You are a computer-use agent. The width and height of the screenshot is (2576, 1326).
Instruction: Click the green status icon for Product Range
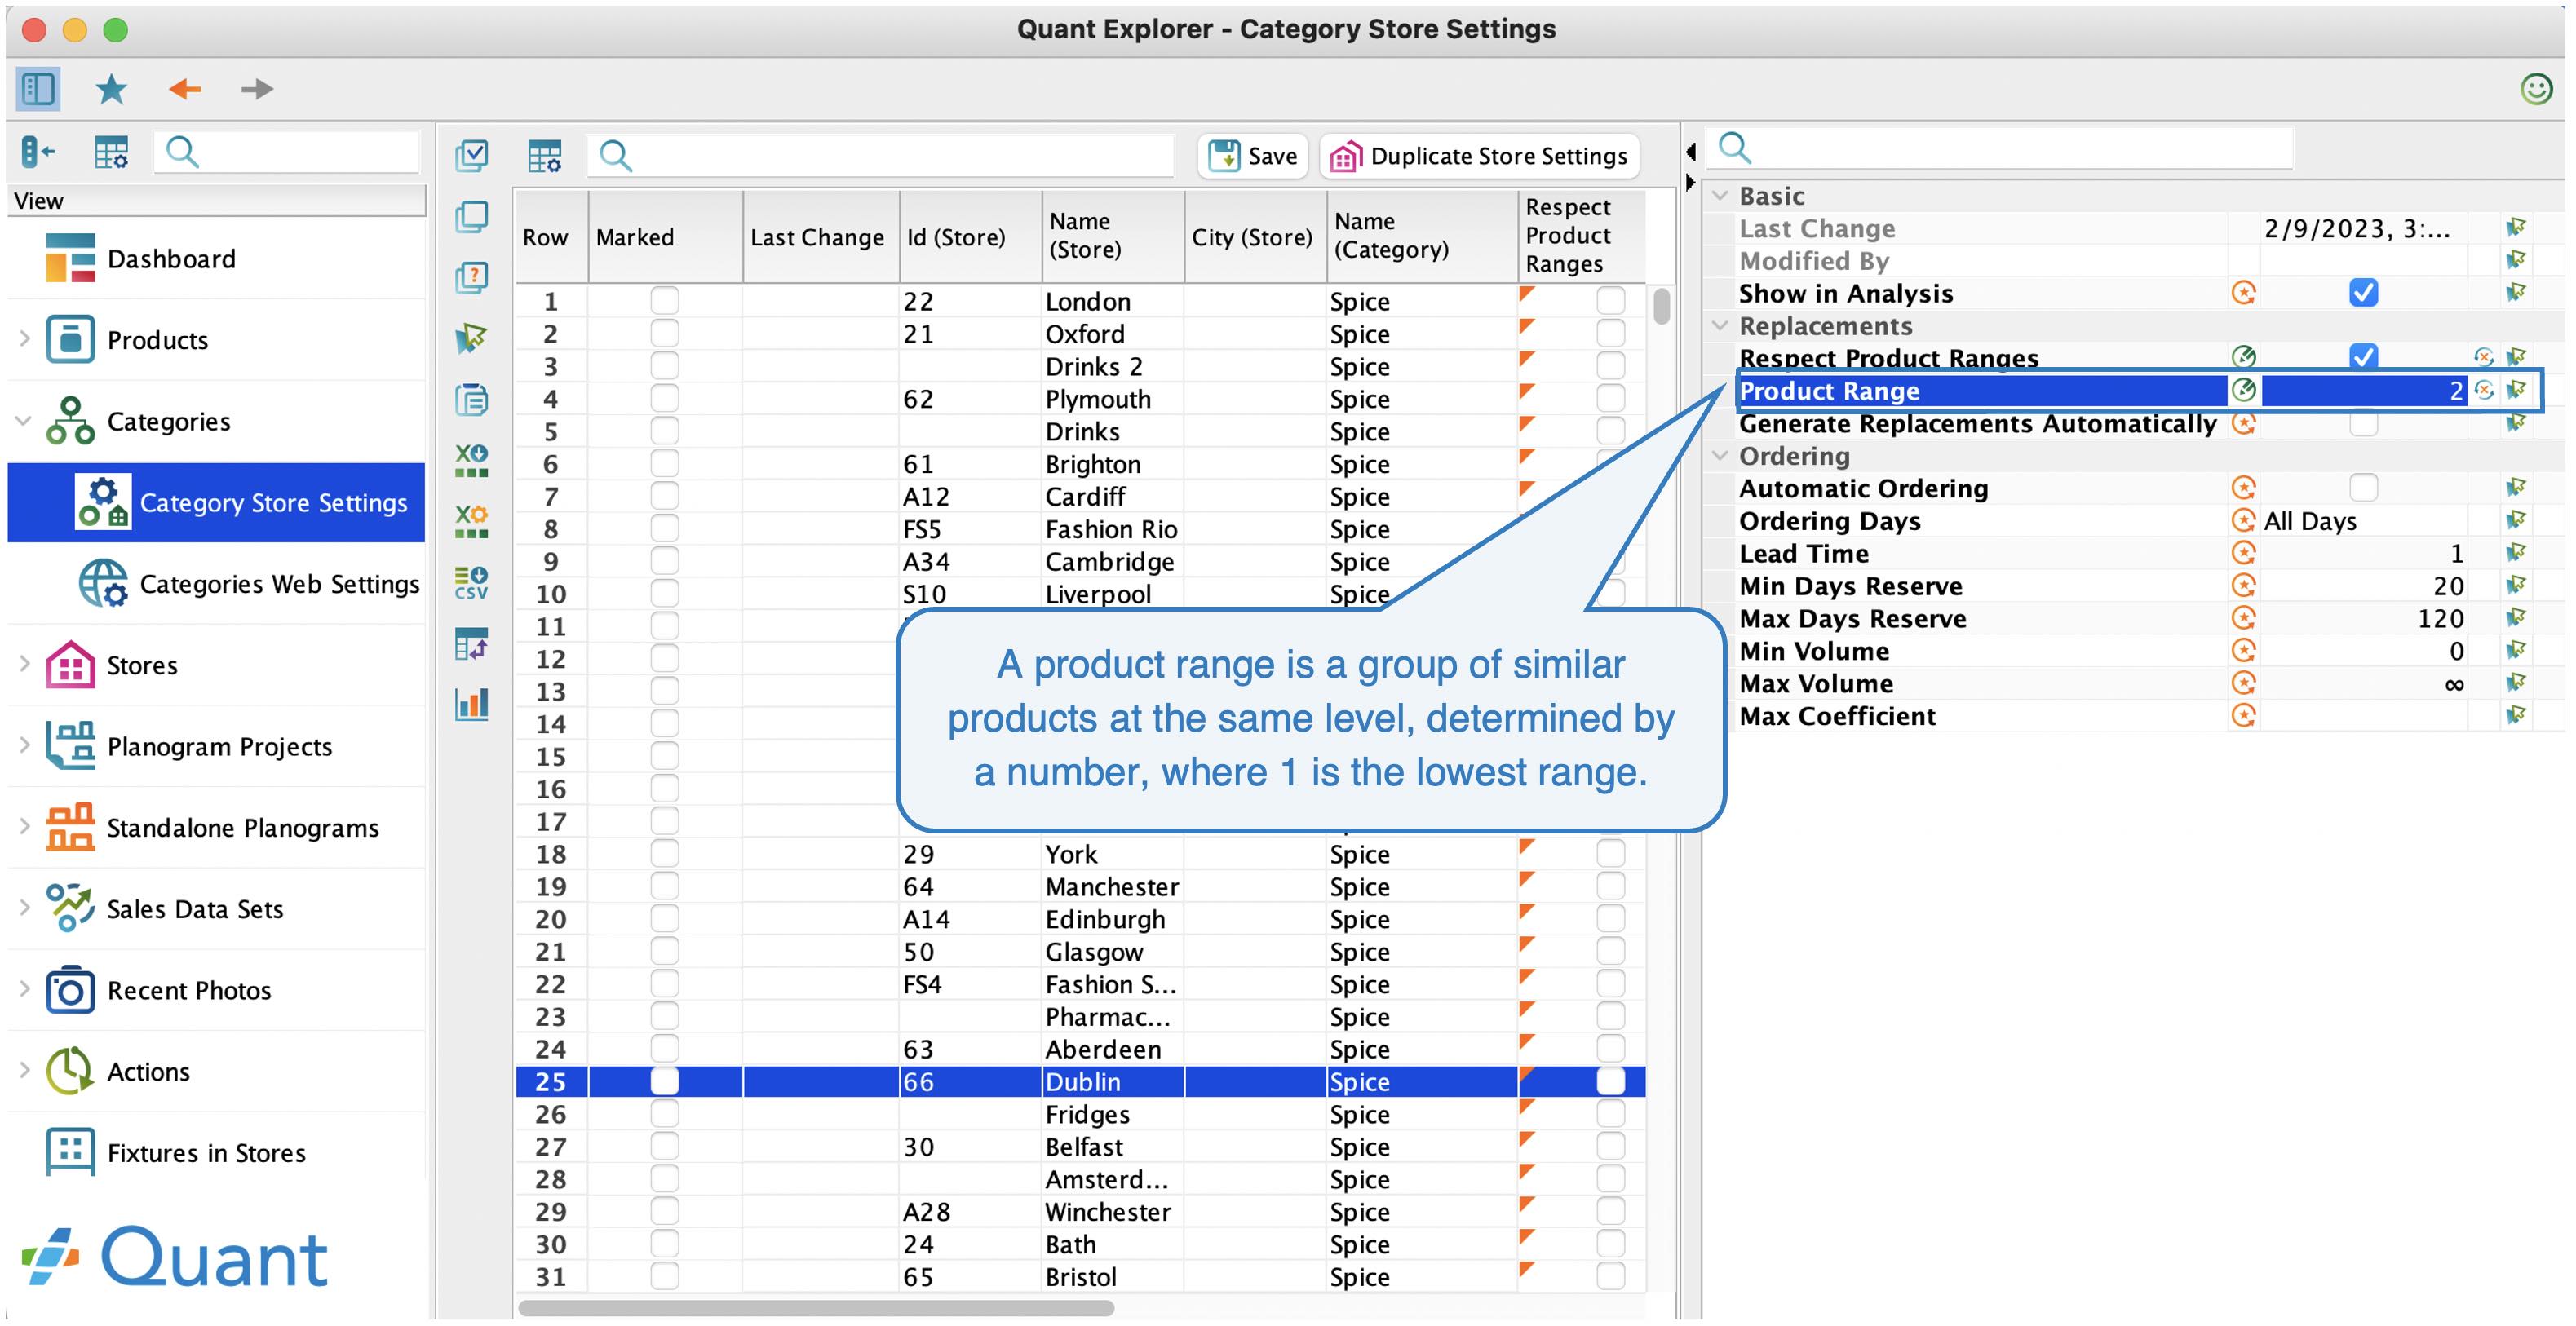point(2243,390)
